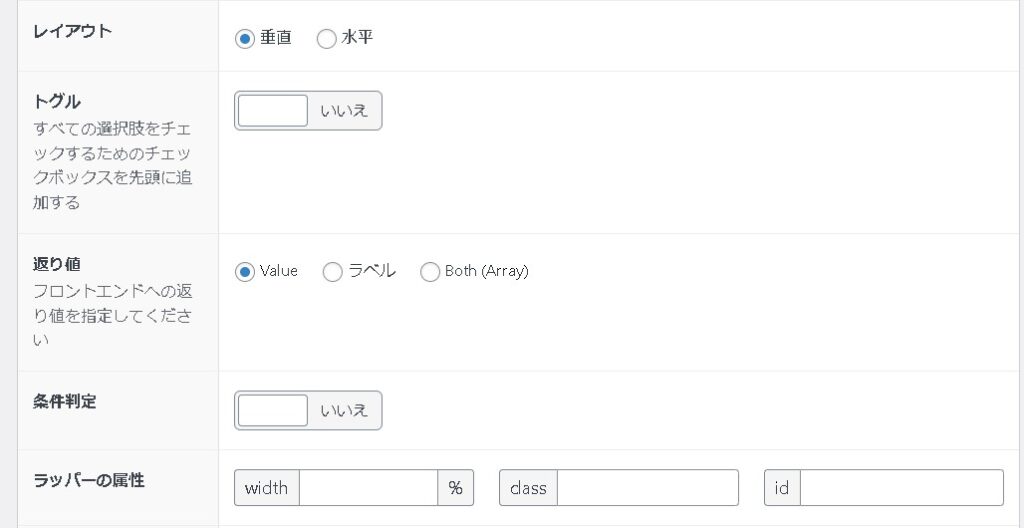Choose Value as the return value

pos(245,272)
